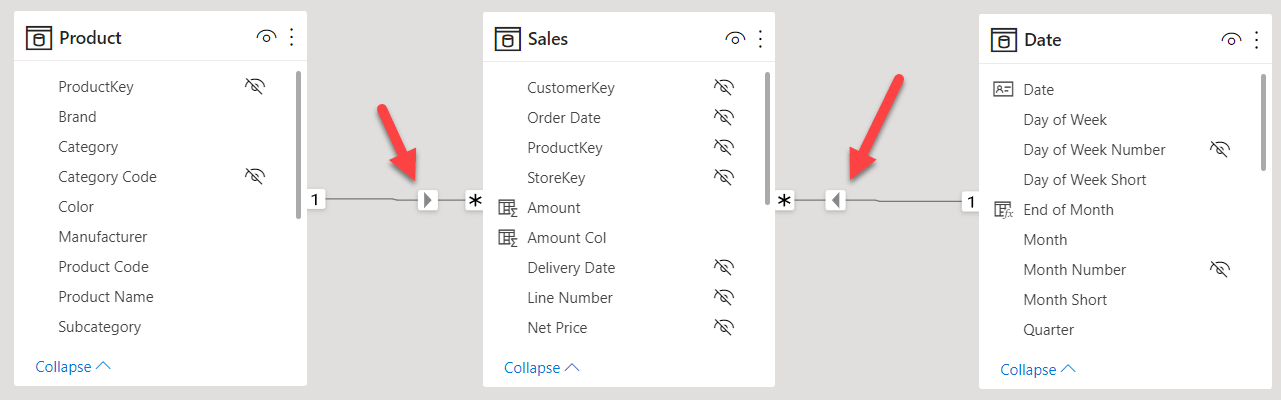Collapse the Date table fields
1281x400 pixels.
click(1037, 370)
